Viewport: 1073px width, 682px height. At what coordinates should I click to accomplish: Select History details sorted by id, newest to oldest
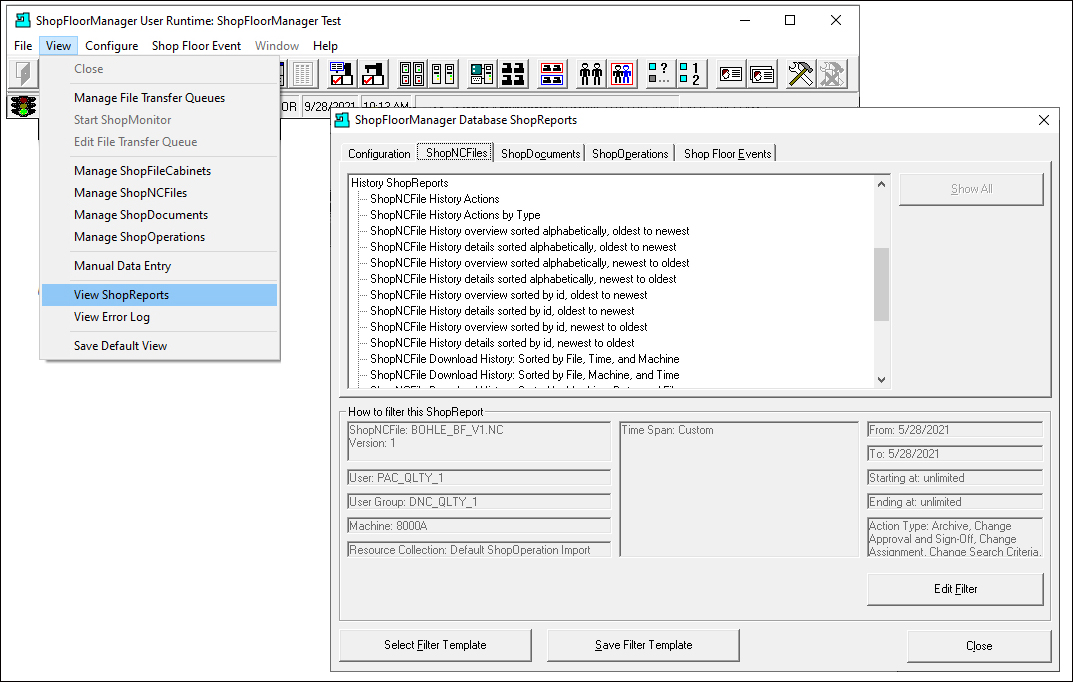pyautogui.click(x=502, y=343)
